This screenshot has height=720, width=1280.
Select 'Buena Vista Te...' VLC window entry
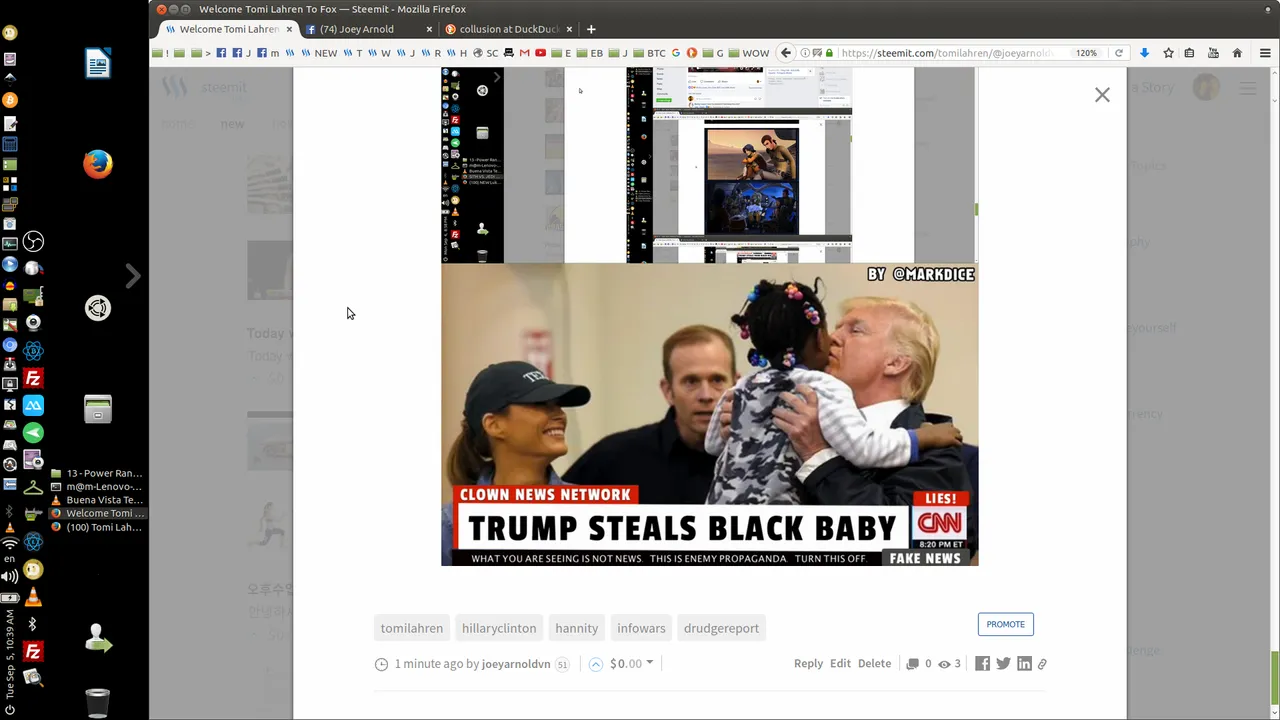pos(97,500)
